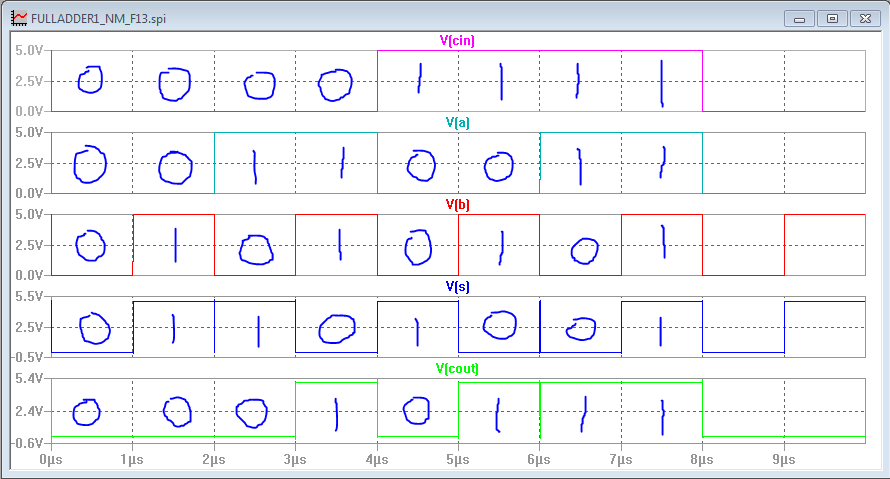
Task: Click the 6µs time axis label
Action: pos(540,459)
